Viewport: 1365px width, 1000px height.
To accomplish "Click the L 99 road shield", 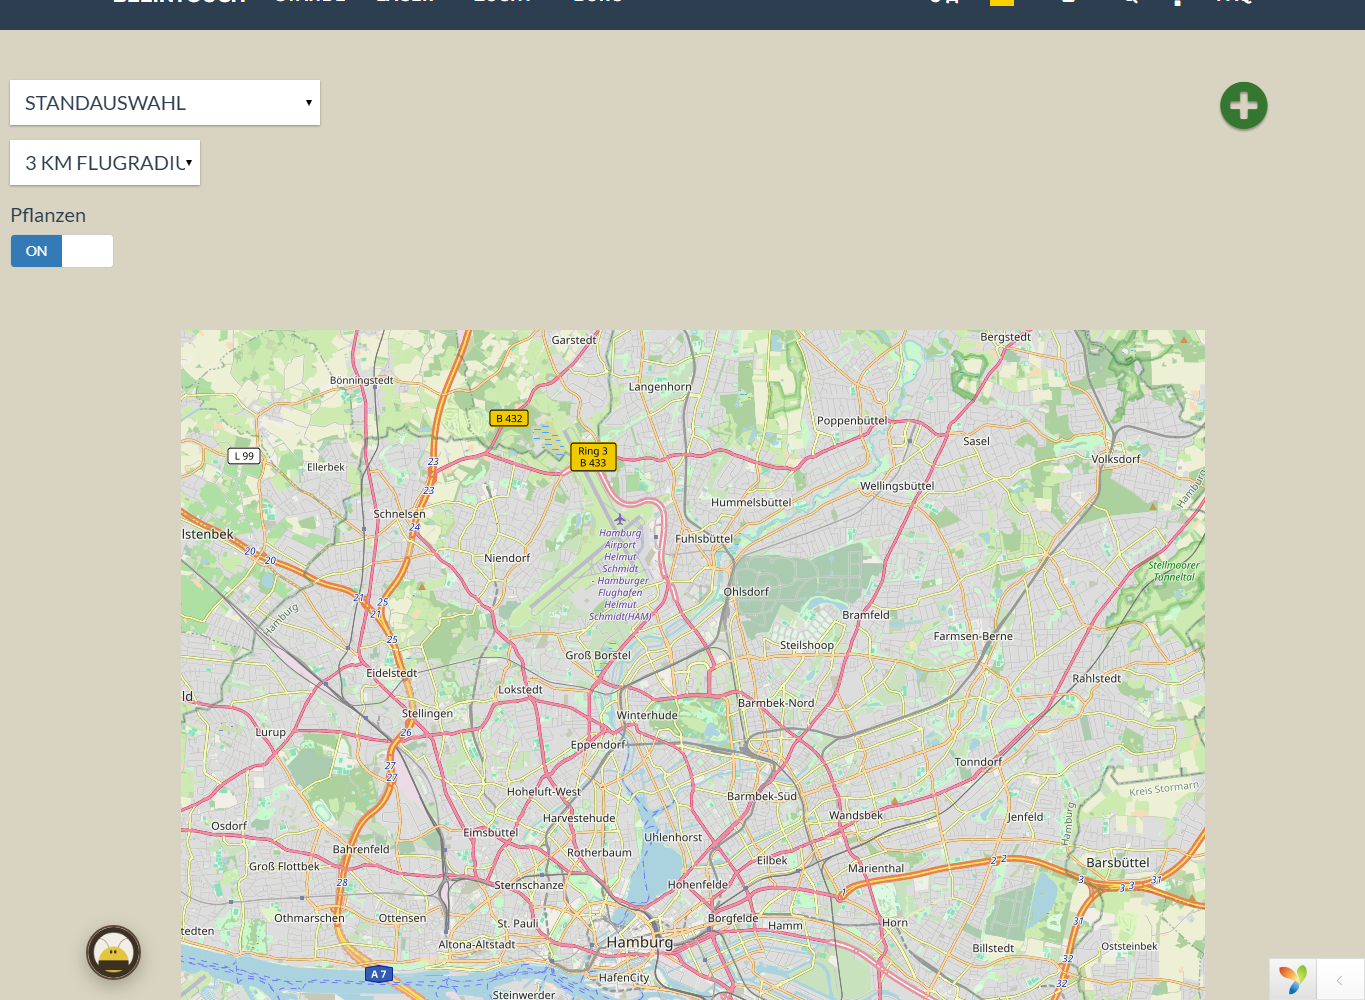I will pyautogui.click(x=244, y=456).
